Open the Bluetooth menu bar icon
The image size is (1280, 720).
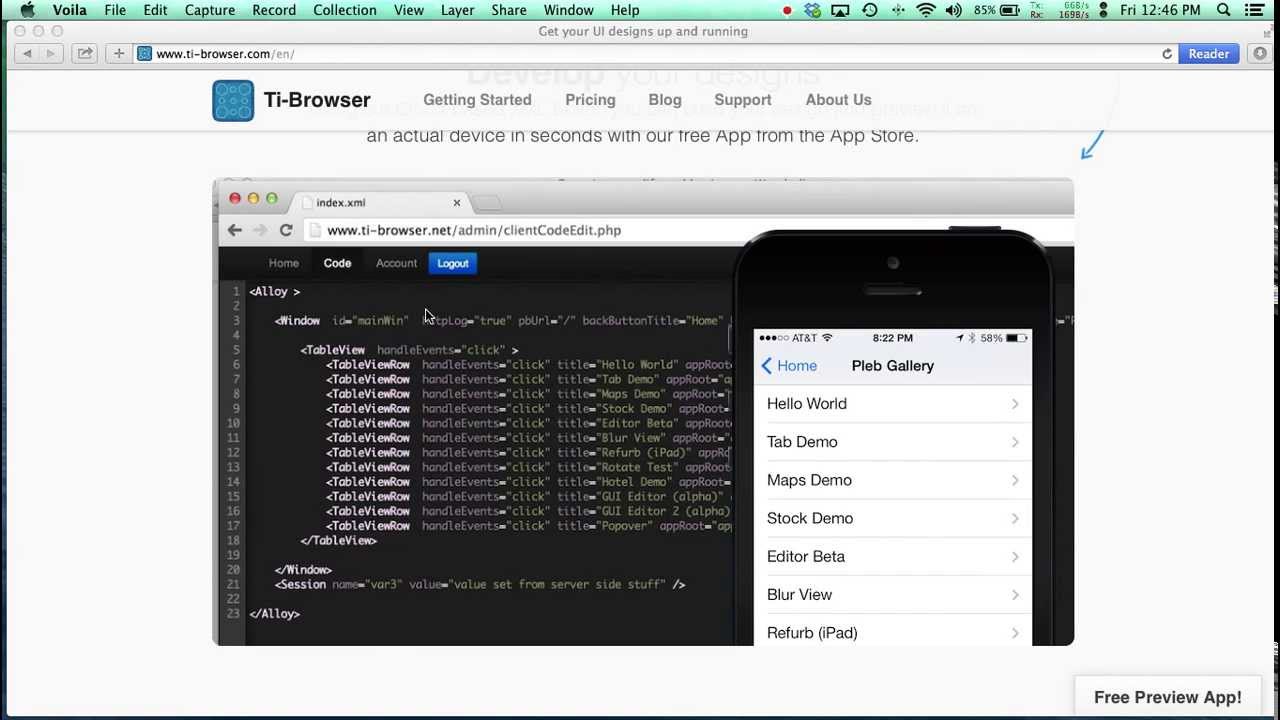pyautogui.click(x=898, y=10)
